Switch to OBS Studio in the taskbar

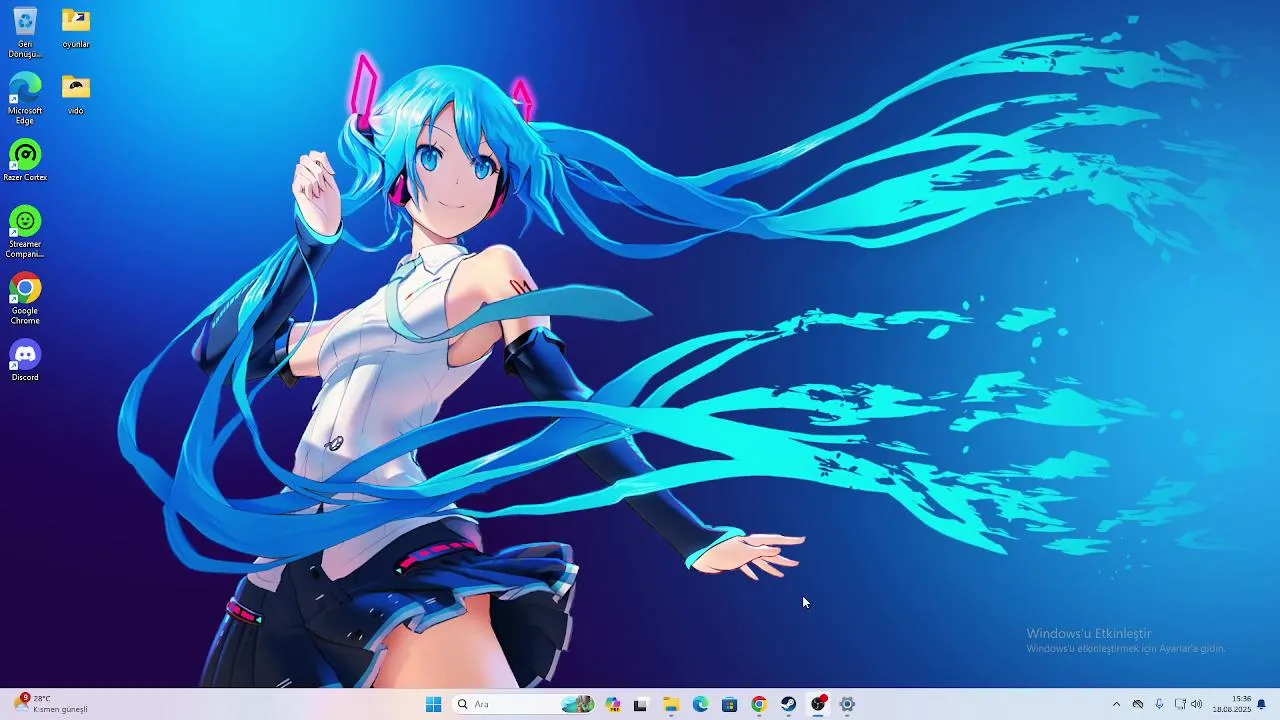click(x=819, y=704)
